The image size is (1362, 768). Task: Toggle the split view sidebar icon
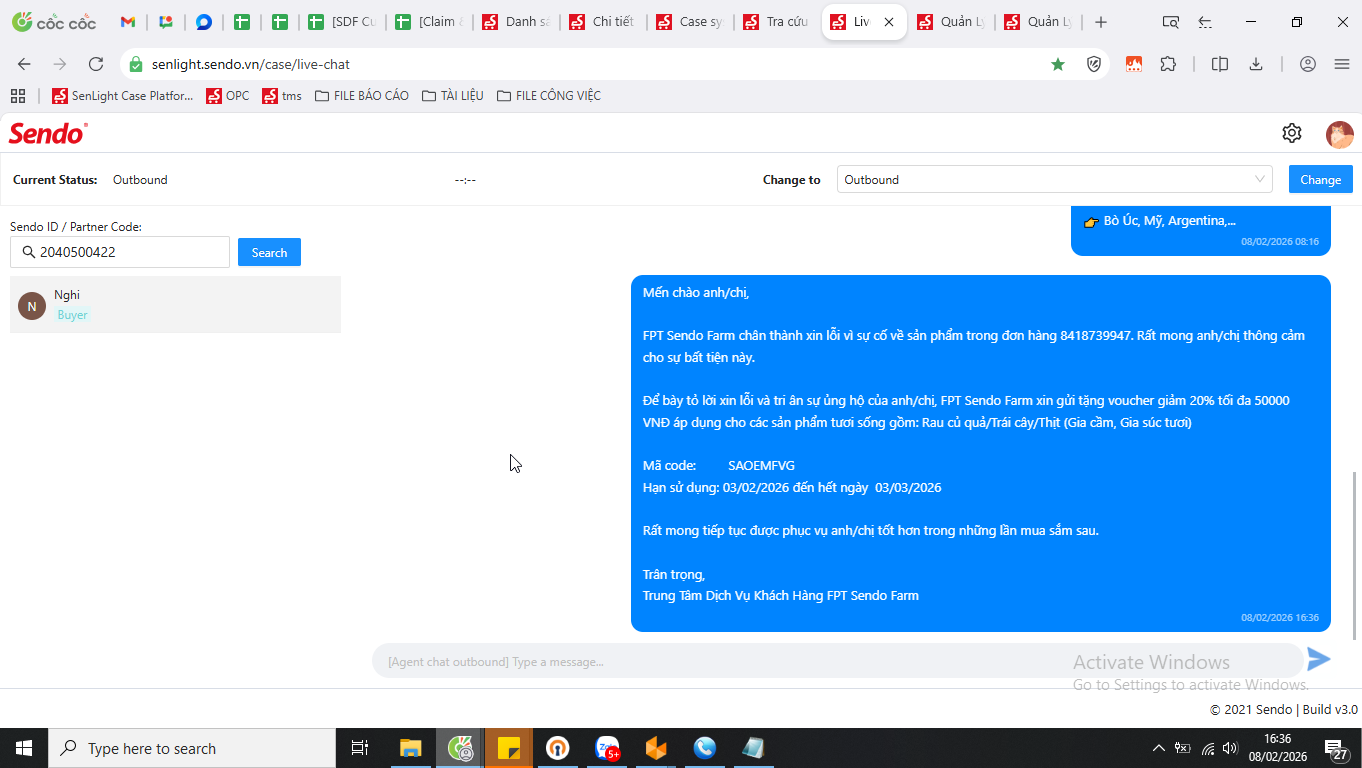1219,64
